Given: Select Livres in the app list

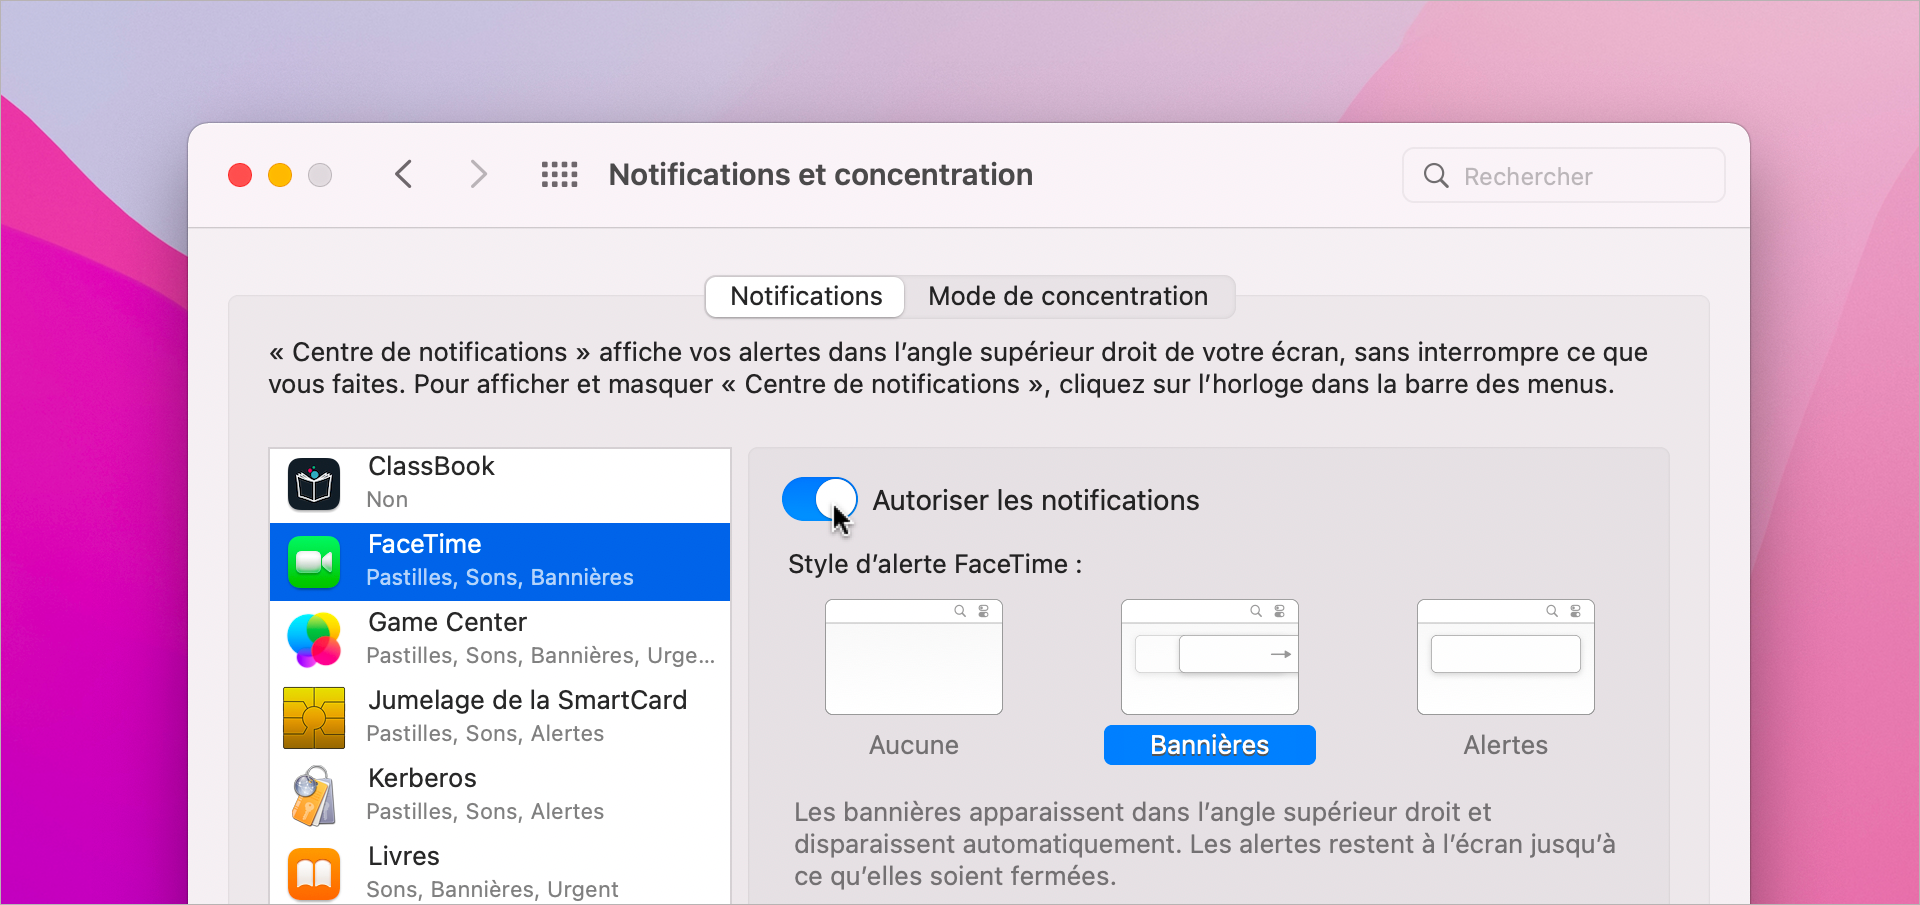Looking at the screenshot, I should tap(500, 870).
